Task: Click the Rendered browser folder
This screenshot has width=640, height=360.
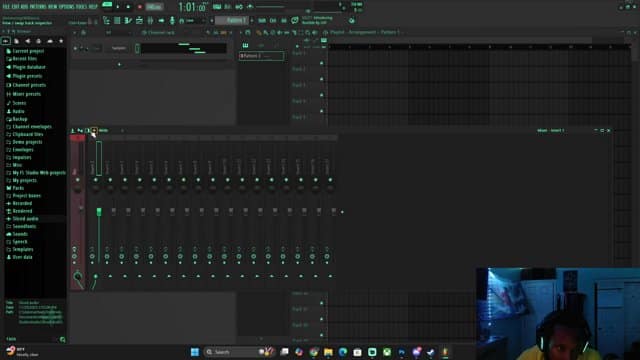Action: 19,211
